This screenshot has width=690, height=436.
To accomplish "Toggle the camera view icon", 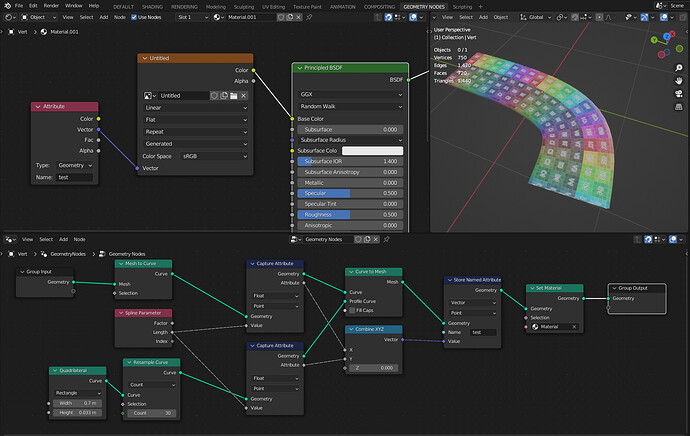I will (x=679, y=93).
